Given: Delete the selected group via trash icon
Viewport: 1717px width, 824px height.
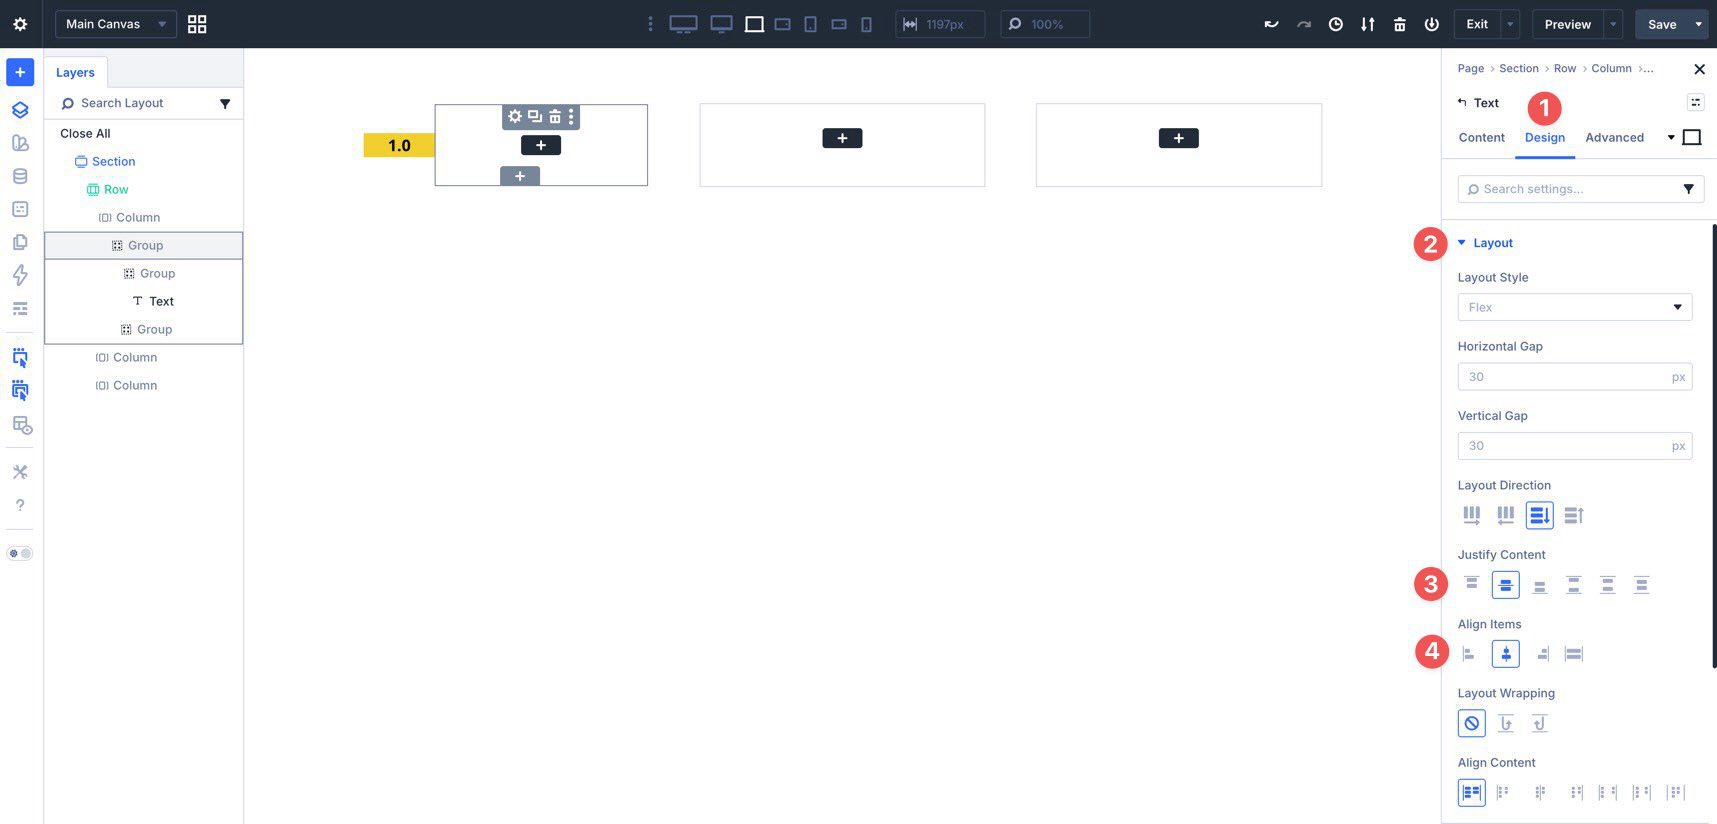Looking at the screenshot, I should [555, 117].
